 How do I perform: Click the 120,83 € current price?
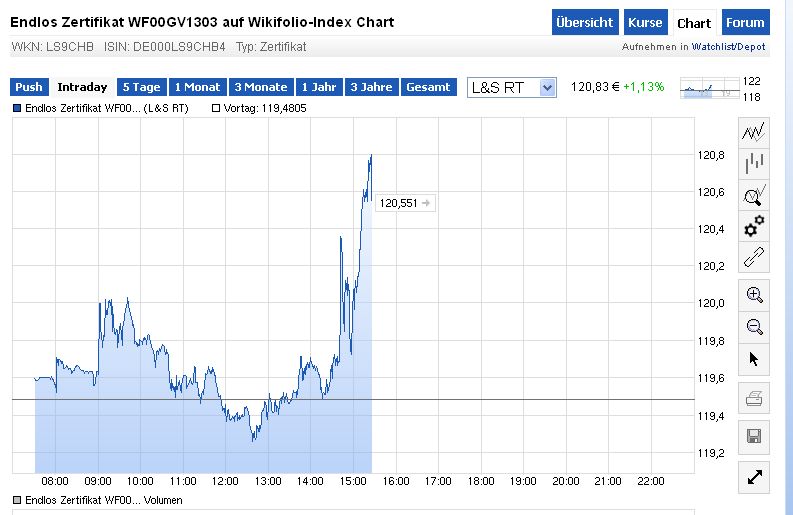595,87
